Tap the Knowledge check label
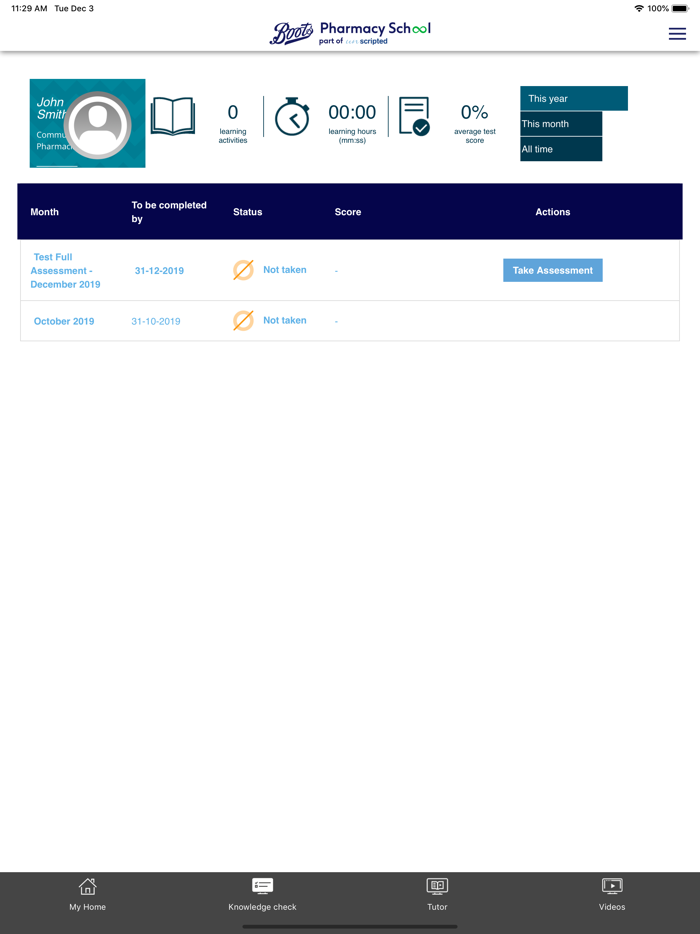The image size is (700, 934). tap(262, 907)
